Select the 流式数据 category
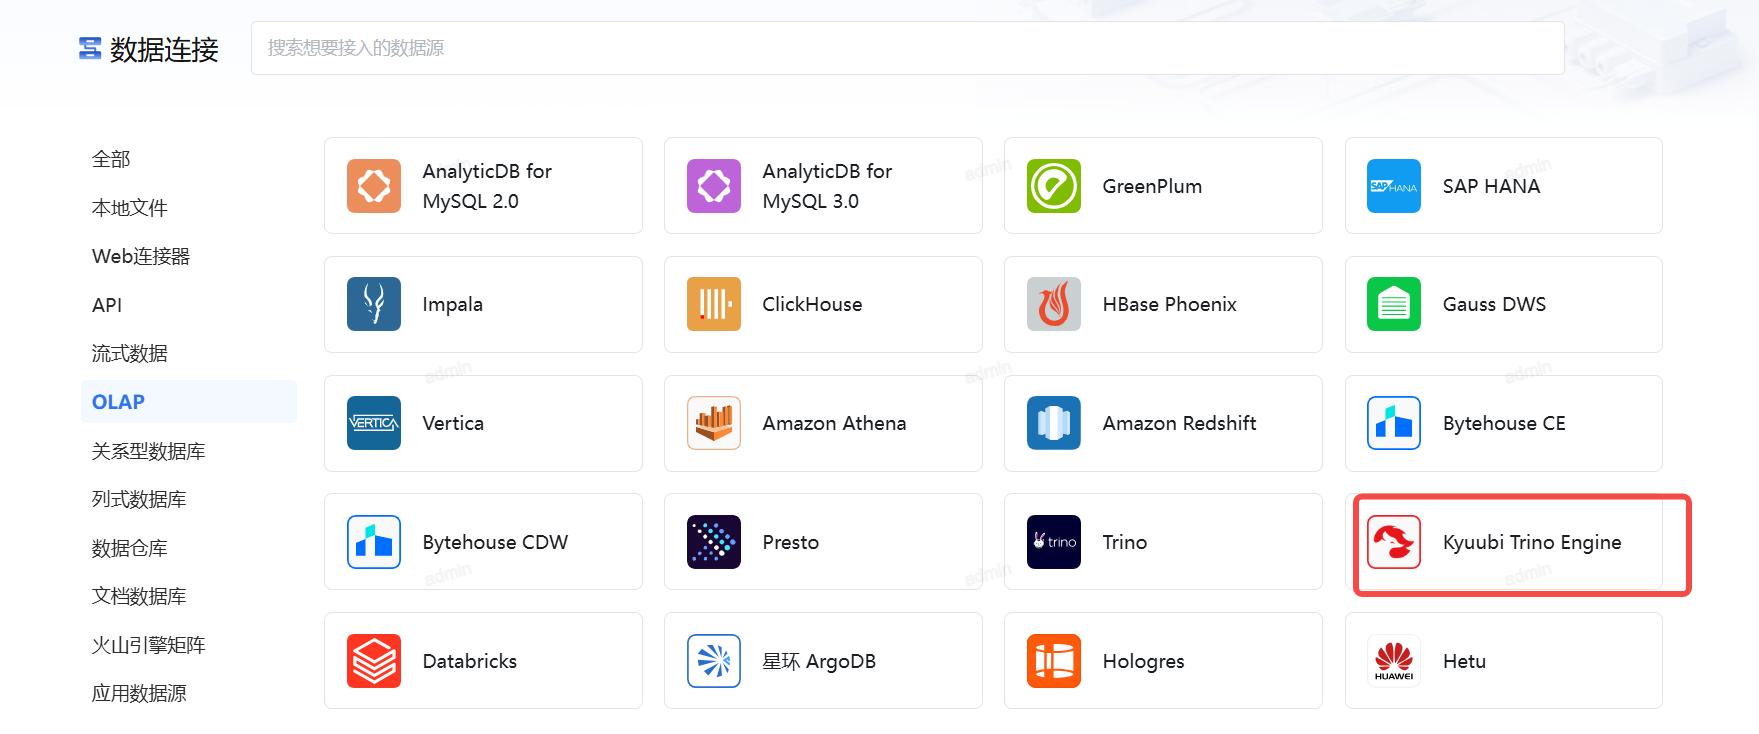This screenshot has width=1759, height=734. click(x=129, y=353)
